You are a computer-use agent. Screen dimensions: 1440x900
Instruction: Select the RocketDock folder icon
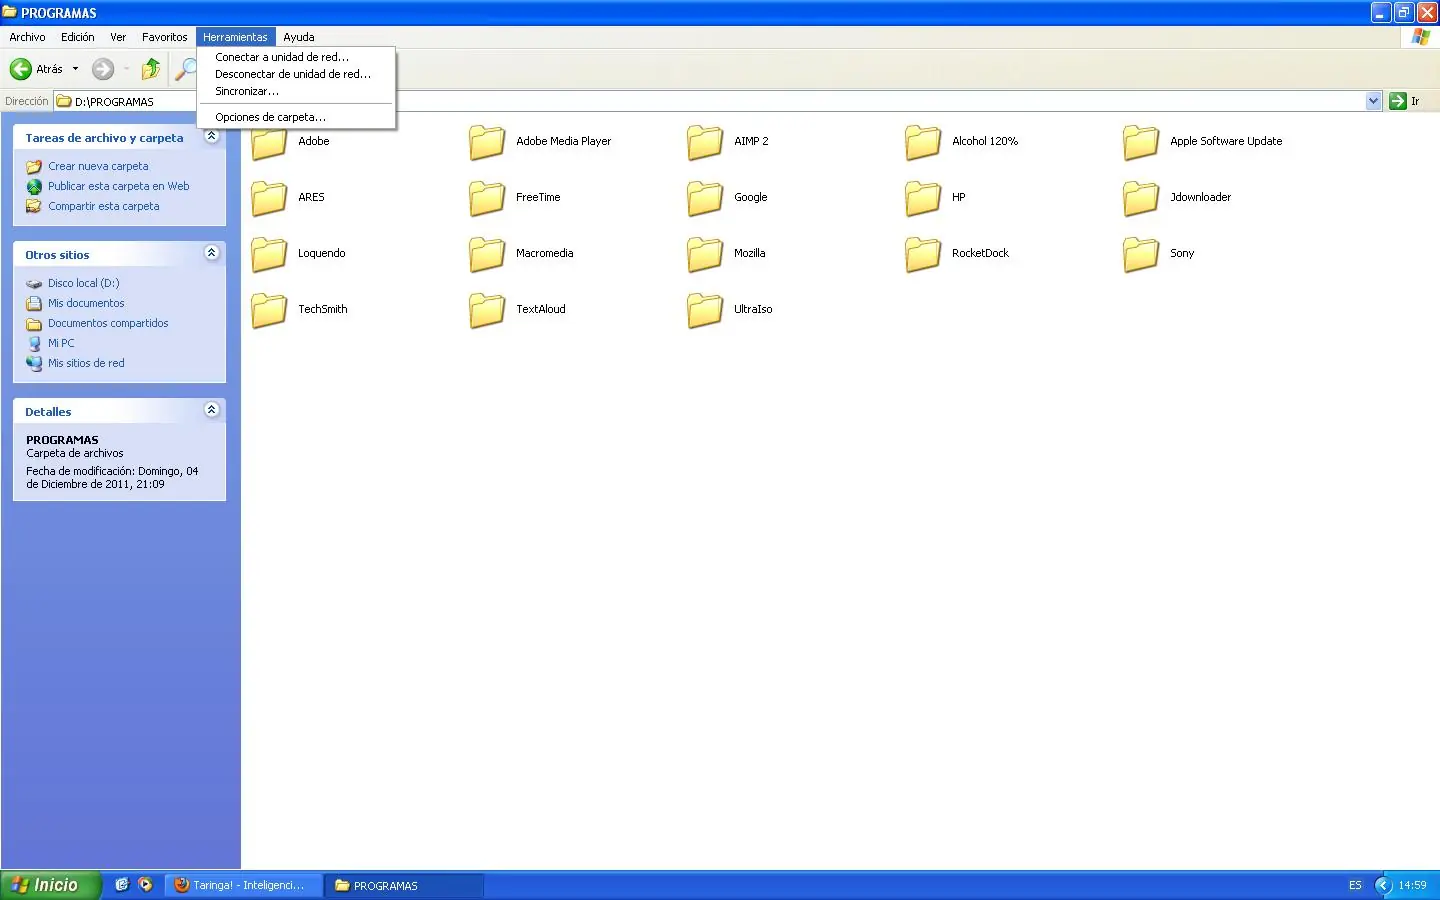[923, 255]
